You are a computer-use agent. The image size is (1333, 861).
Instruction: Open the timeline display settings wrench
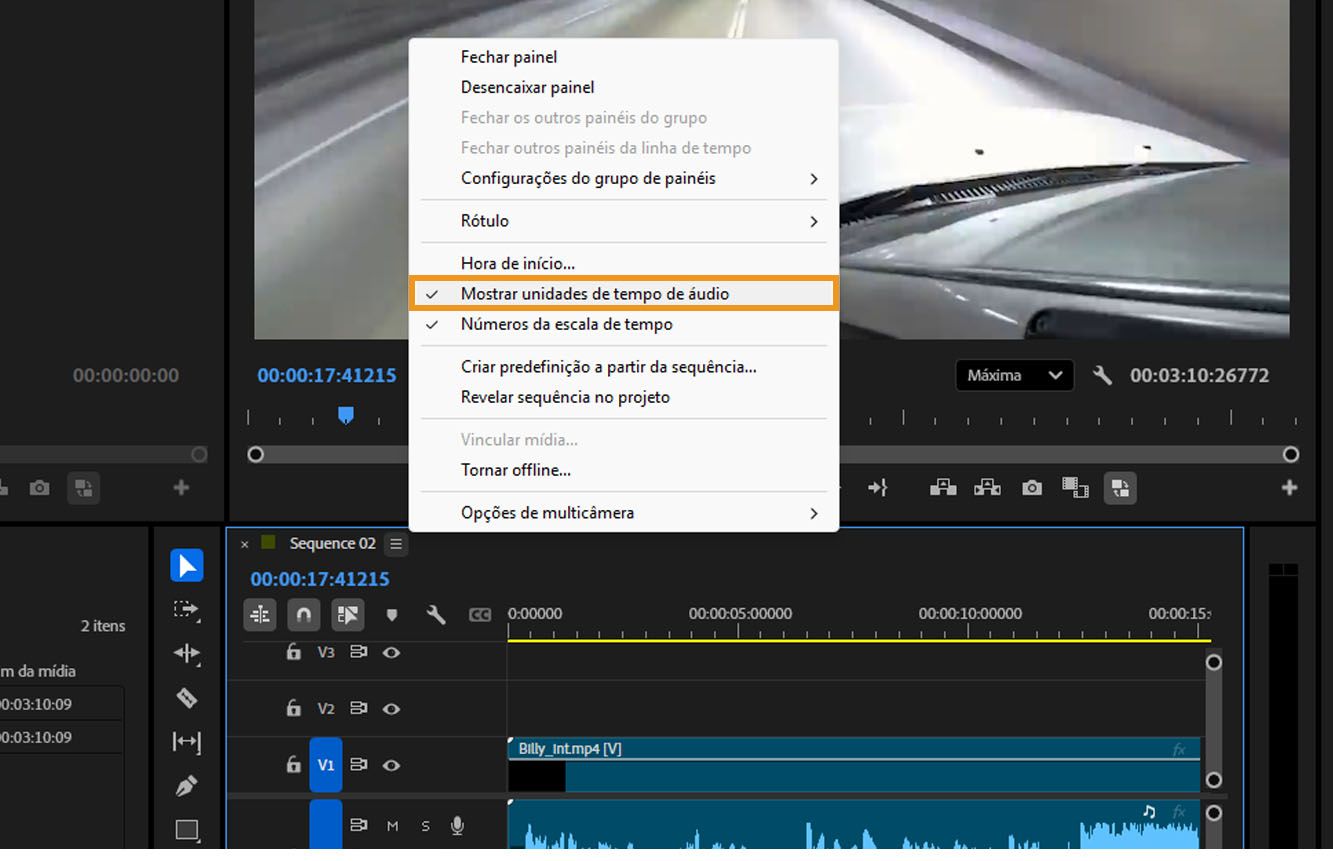[437, 615]
